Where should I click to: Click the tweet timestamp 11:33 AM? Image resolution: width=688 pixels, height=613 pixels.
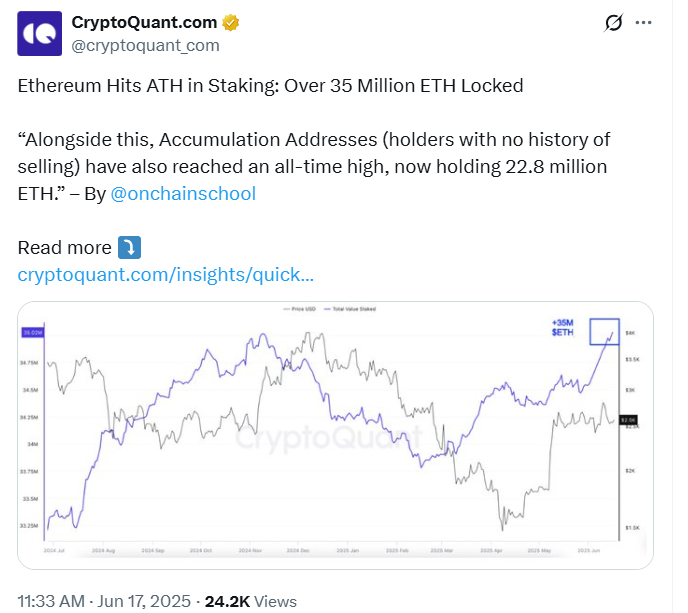(51, 601)
